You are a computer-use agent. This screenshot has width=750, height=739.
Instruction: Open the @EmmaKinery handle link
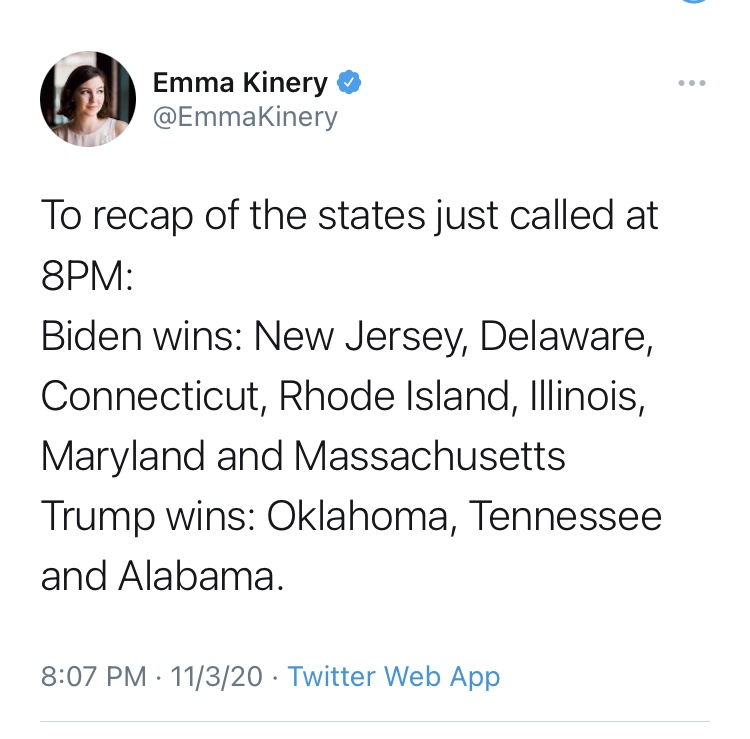click(245, 117)
